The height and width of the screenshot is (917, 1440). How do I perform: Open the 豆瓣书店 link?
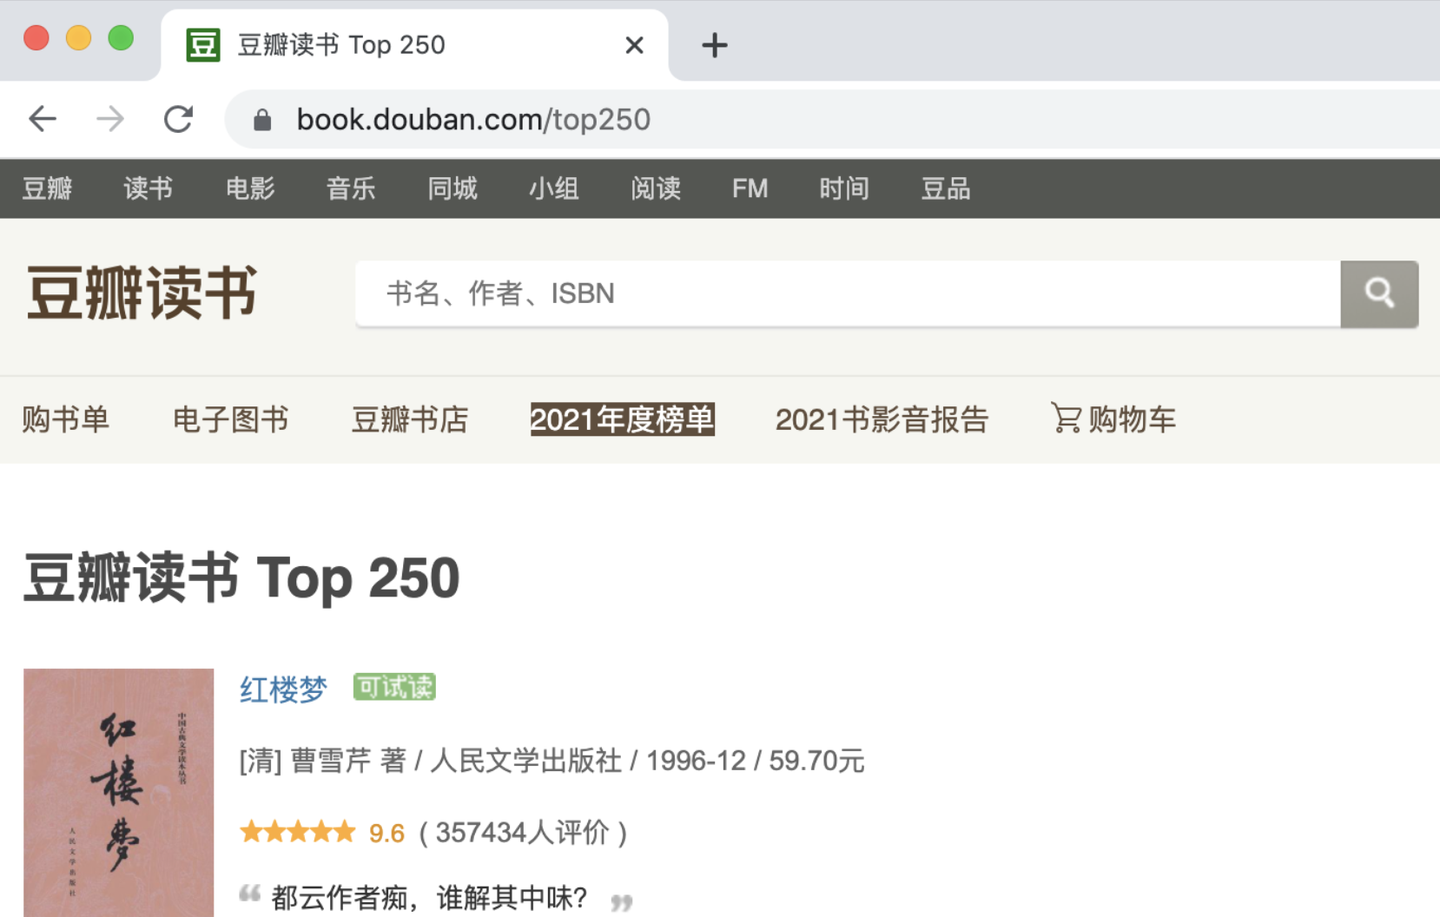(410, 419)
